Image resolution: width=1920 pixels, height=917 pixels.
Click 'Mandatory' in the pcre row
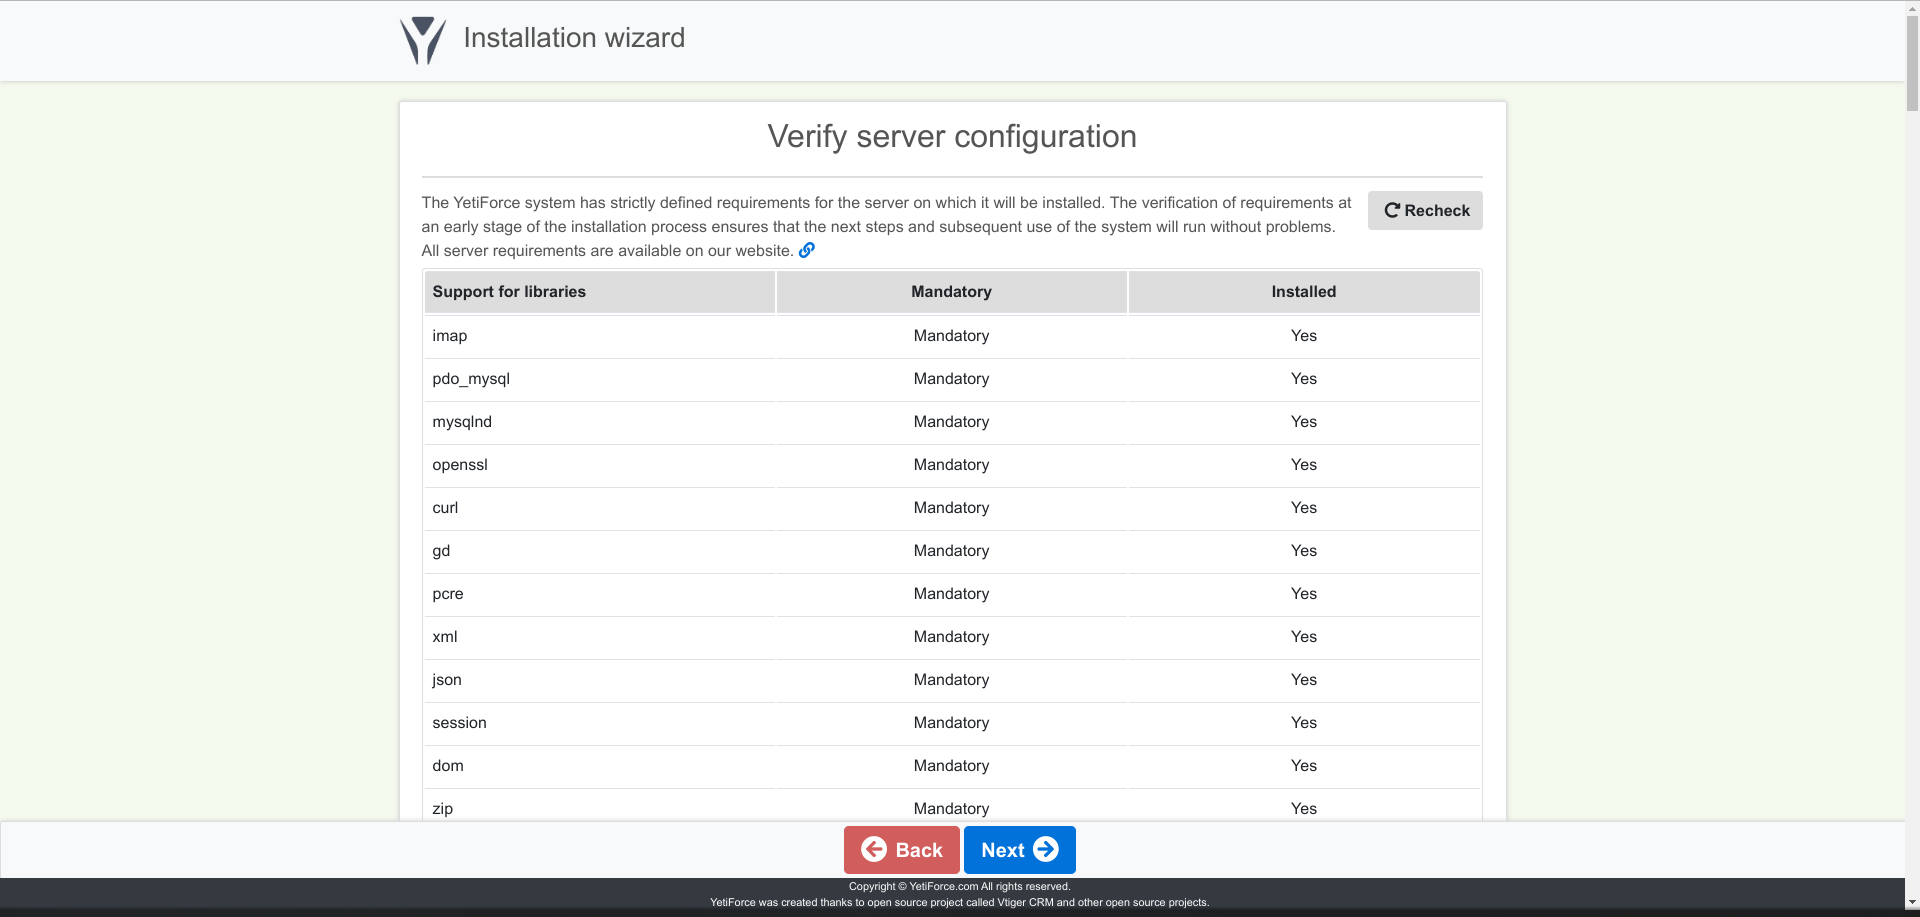[951, 594]
